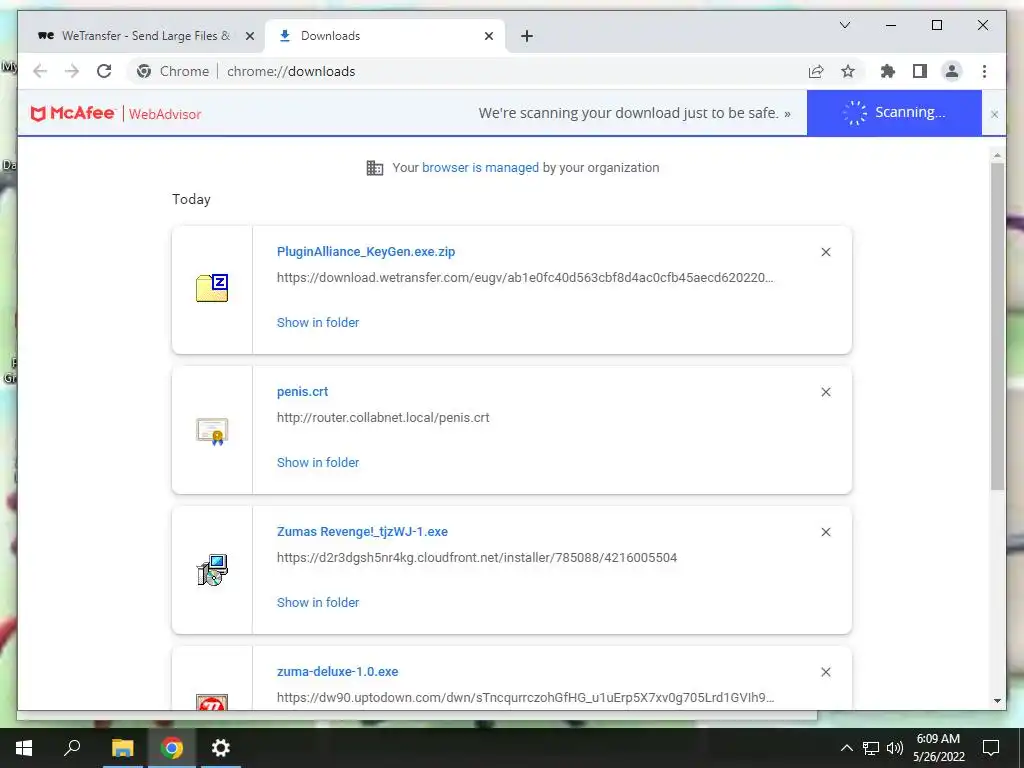Click the download.wetransfer.com source URL

pyautogui.click(x=525, y=278)
